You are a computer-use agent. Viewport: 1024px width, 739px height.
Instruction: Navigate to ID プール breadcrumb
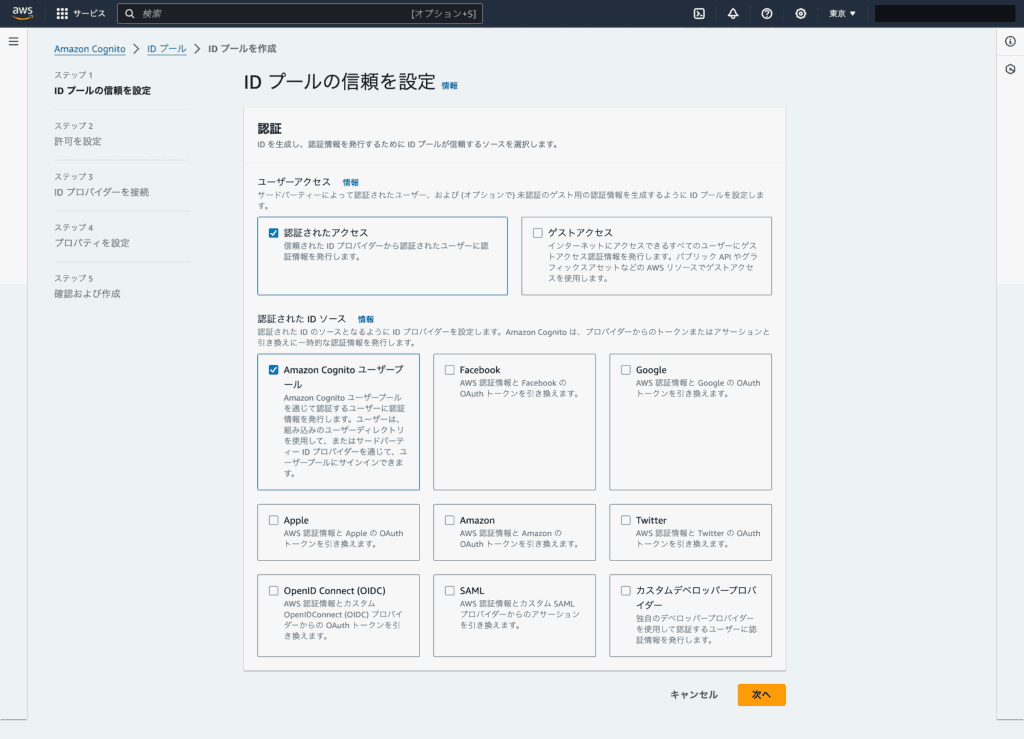pos(166,49)
